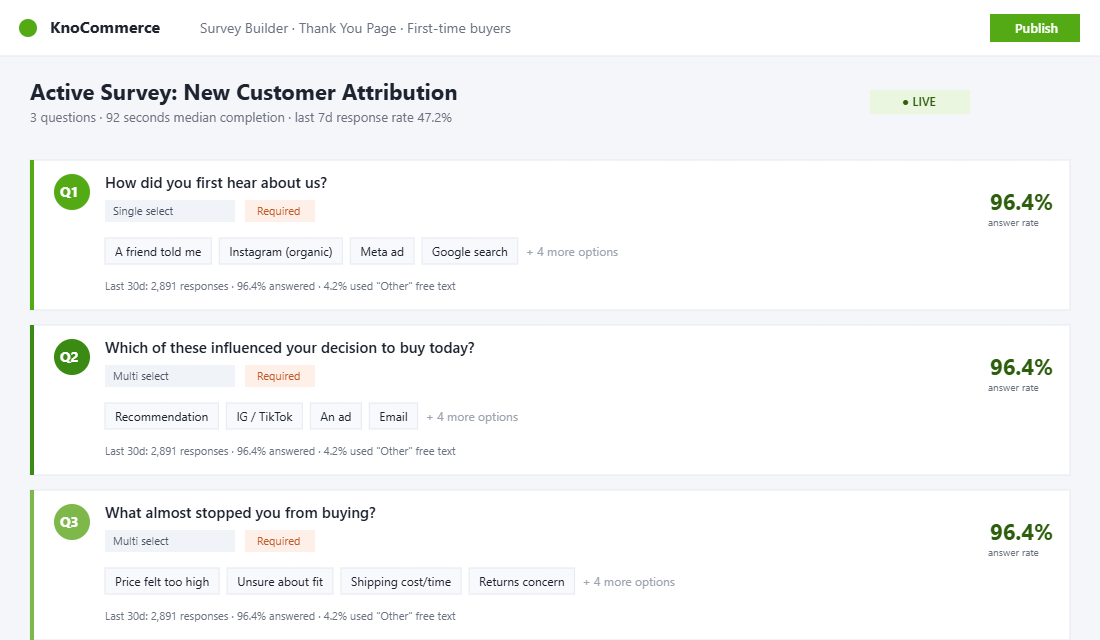The width and height of the screenshot is (1100, 640).
Task: Click Q3's 96.4% answer rate figure
Action: 1021,533
